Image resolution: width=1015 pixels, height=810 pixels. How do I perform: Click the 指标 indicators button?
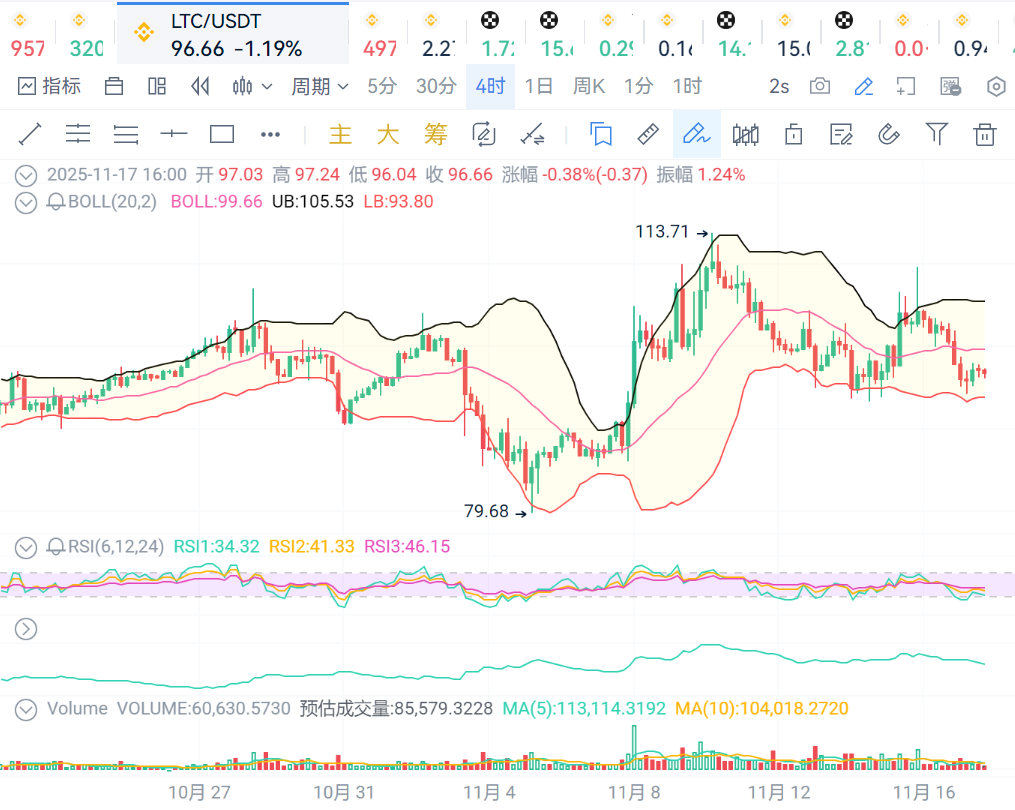(x=50, y=87)
